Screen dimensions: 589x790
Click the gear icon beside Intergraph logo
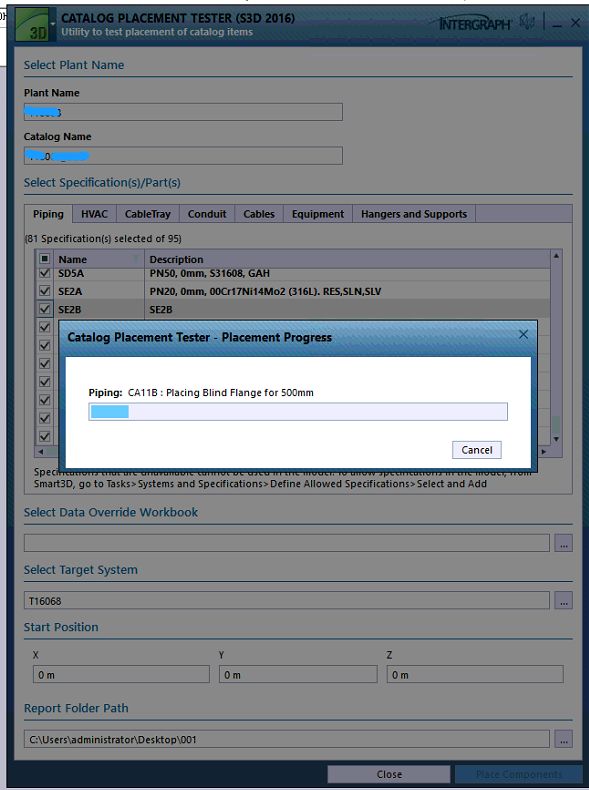coord(527,22)
